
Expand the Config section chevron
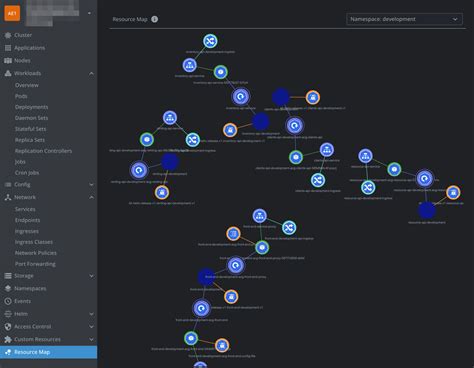91,185
